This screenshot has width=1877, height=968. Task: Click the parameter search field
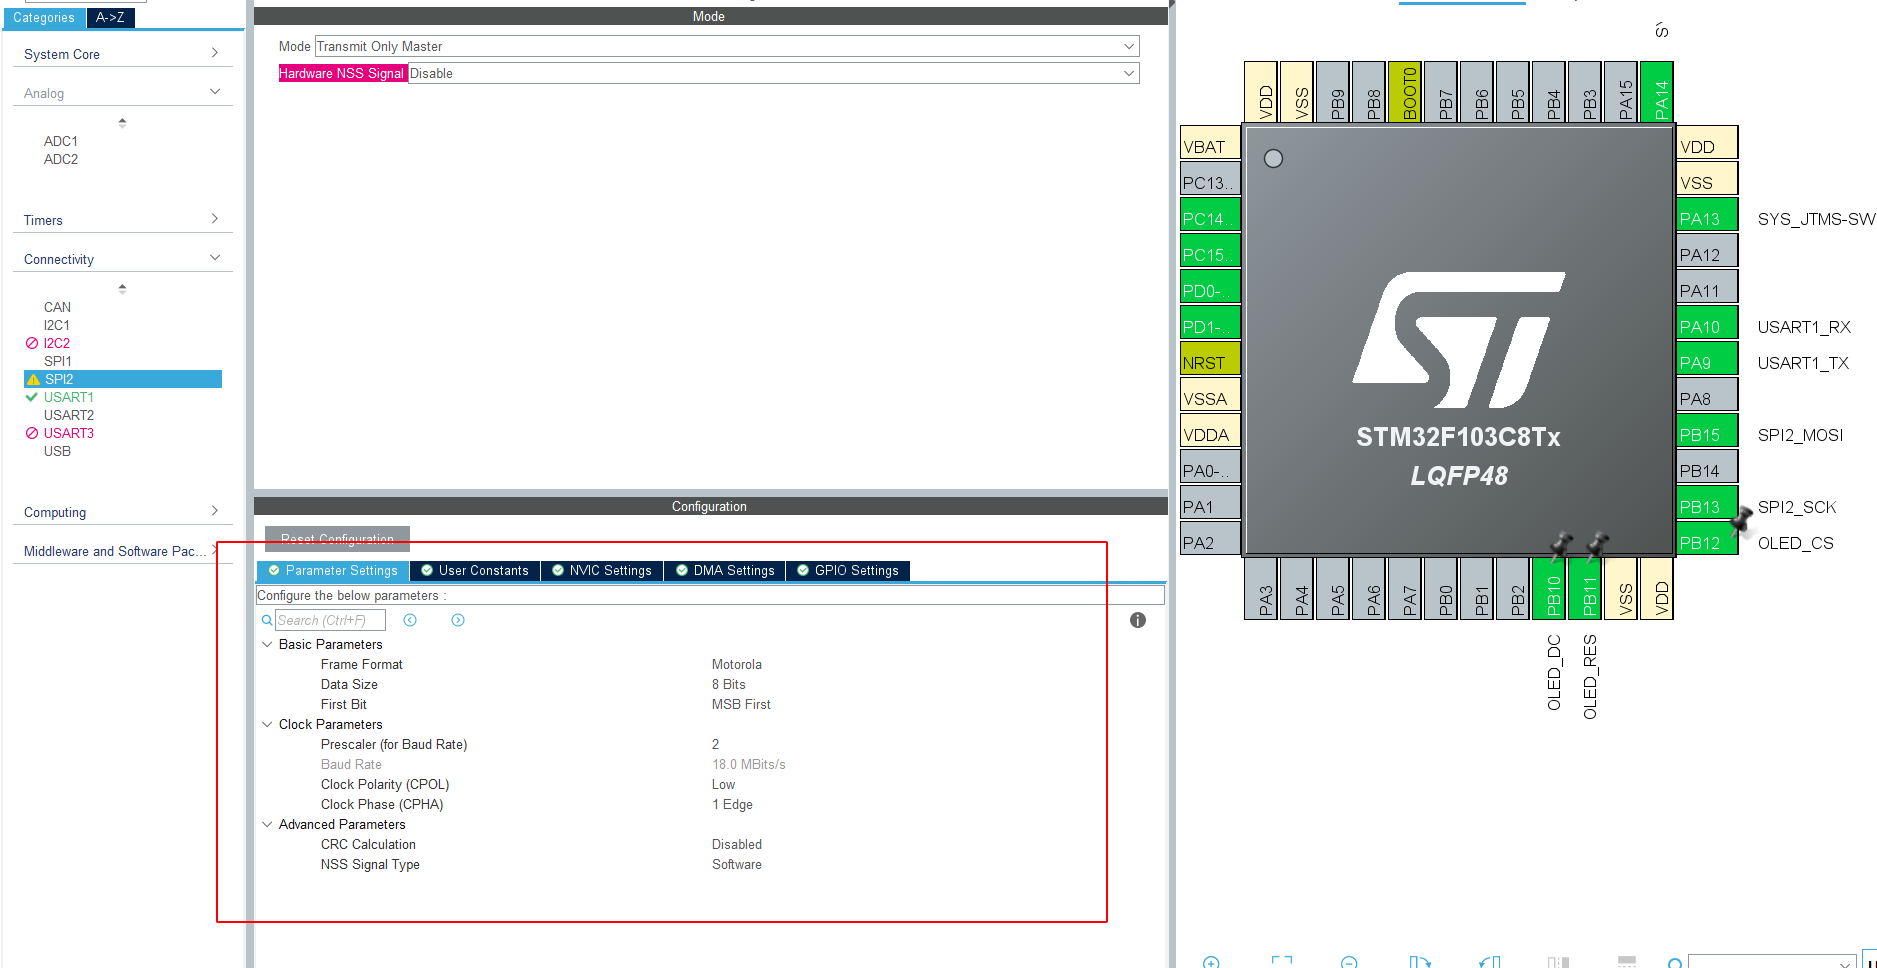point(330,620)
